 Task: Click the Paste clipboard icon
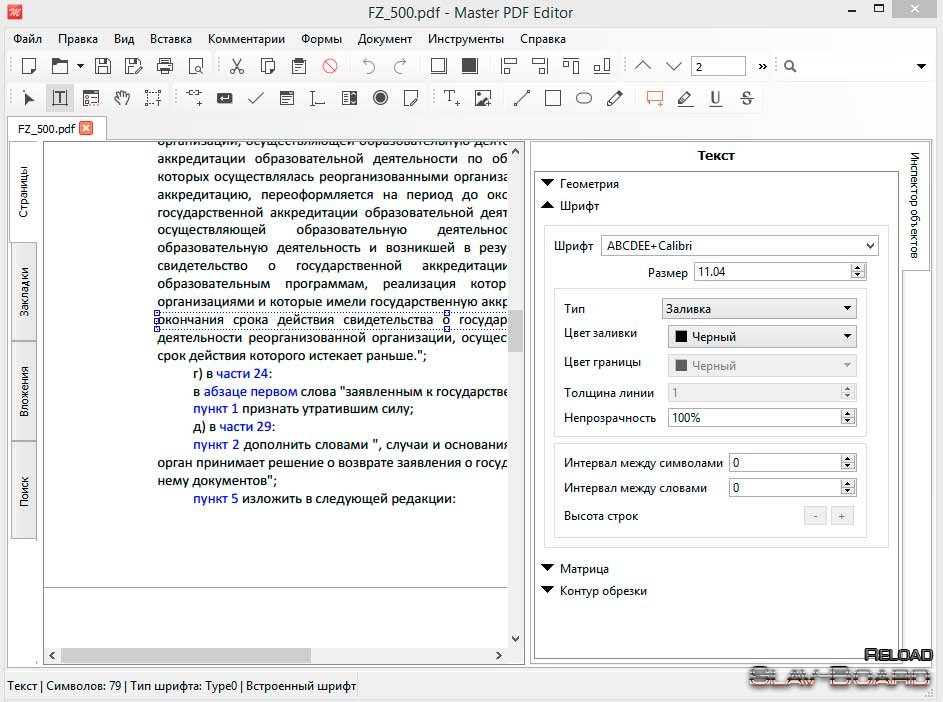299,66
